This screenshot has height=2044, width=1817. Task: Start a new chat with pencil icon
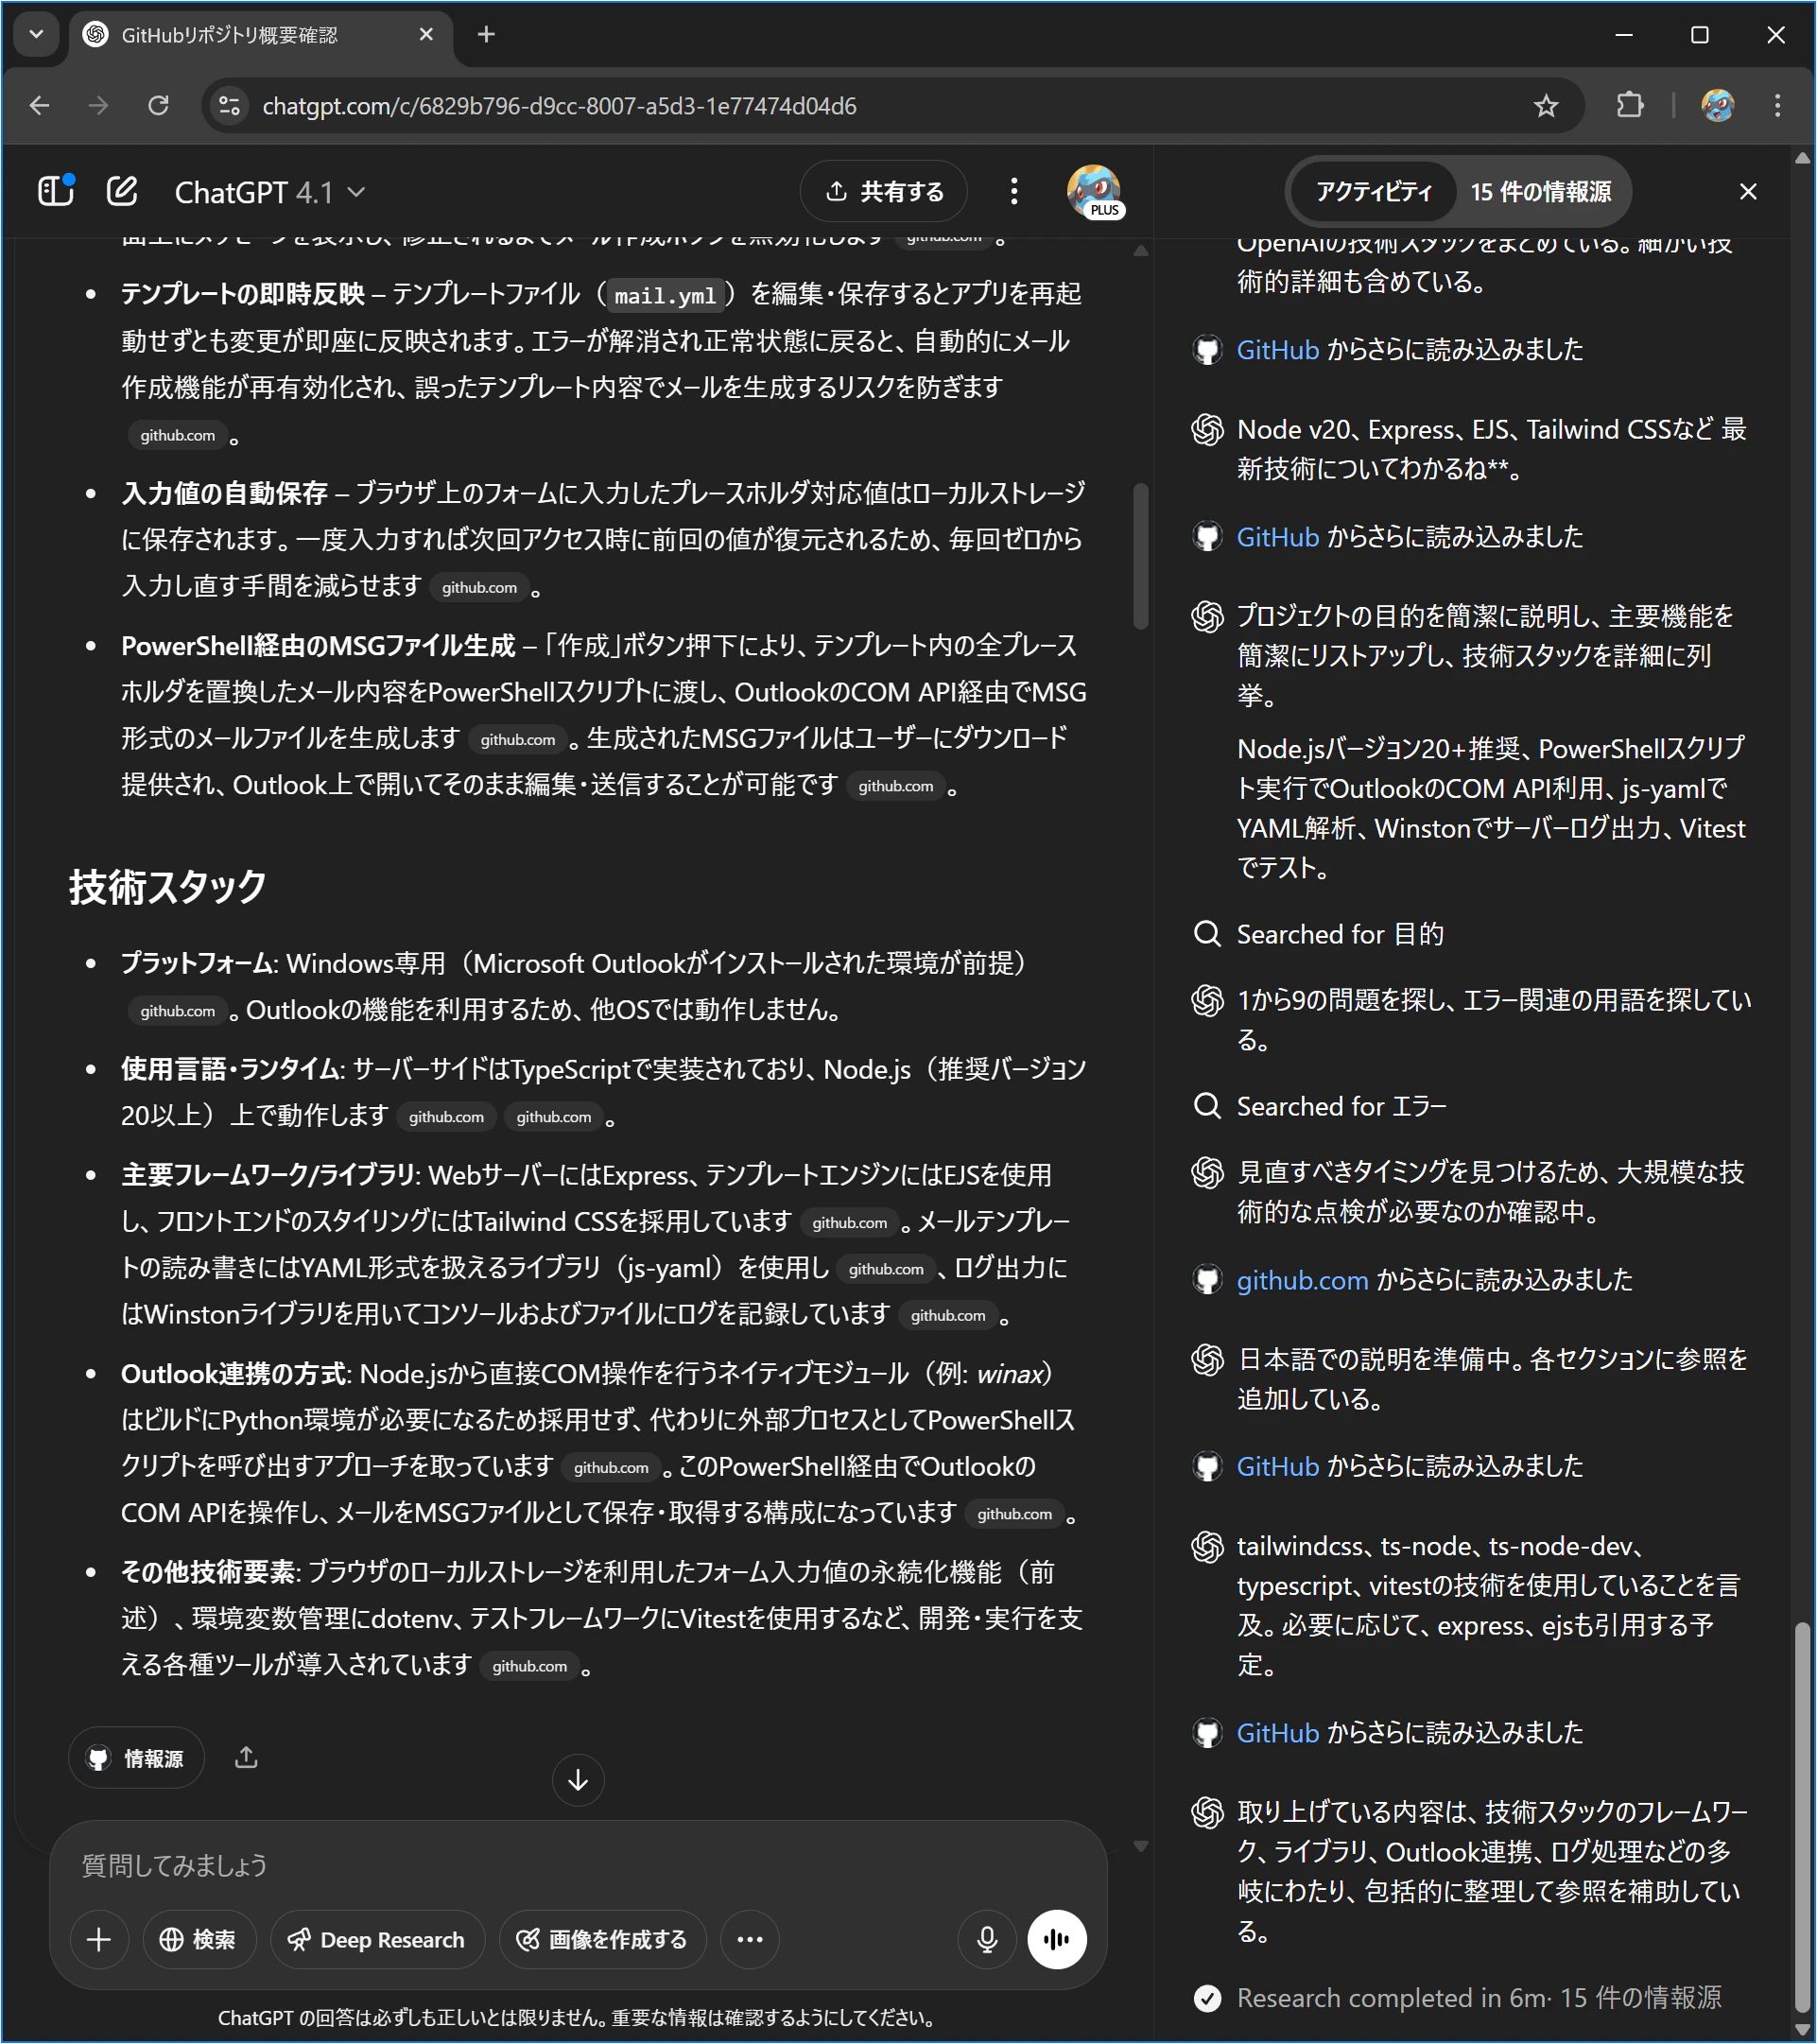122,190
